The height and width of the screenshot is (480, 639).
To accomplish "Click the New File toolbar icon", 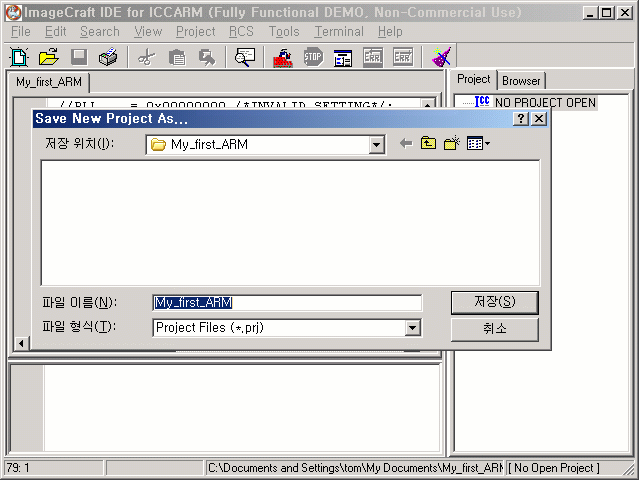I will click(19, 57).
